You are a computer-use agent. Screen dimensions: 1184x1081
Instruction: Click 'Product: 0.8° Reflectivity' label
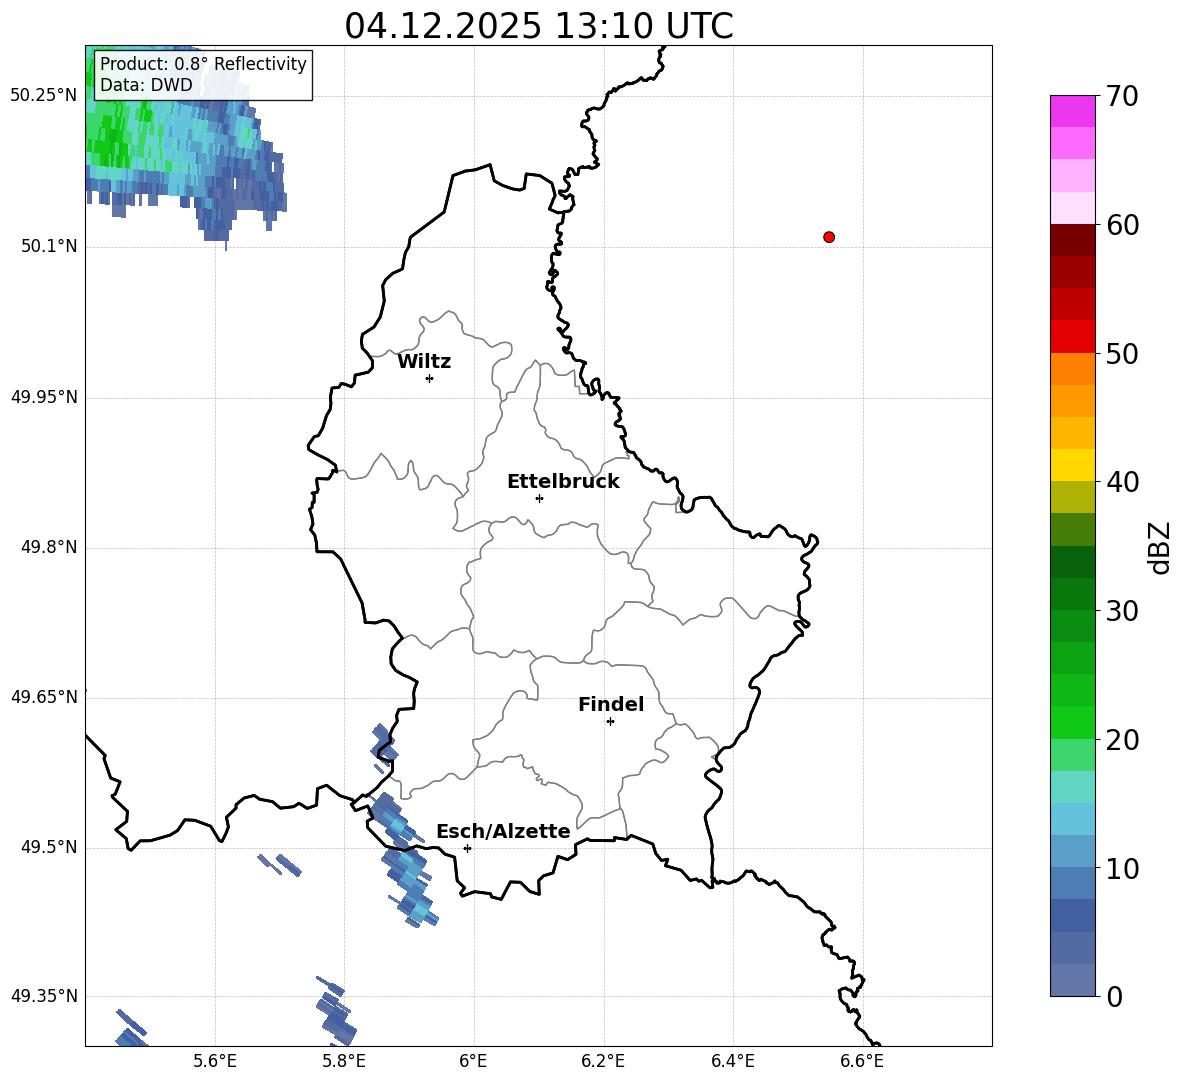tap(203, 63)
